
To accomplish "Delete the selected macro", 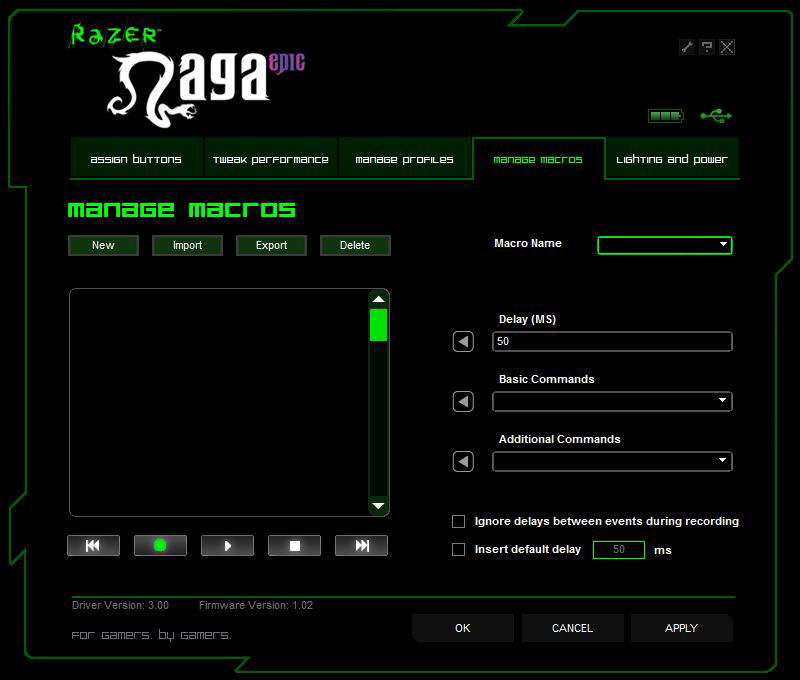I will click(355, 245).
